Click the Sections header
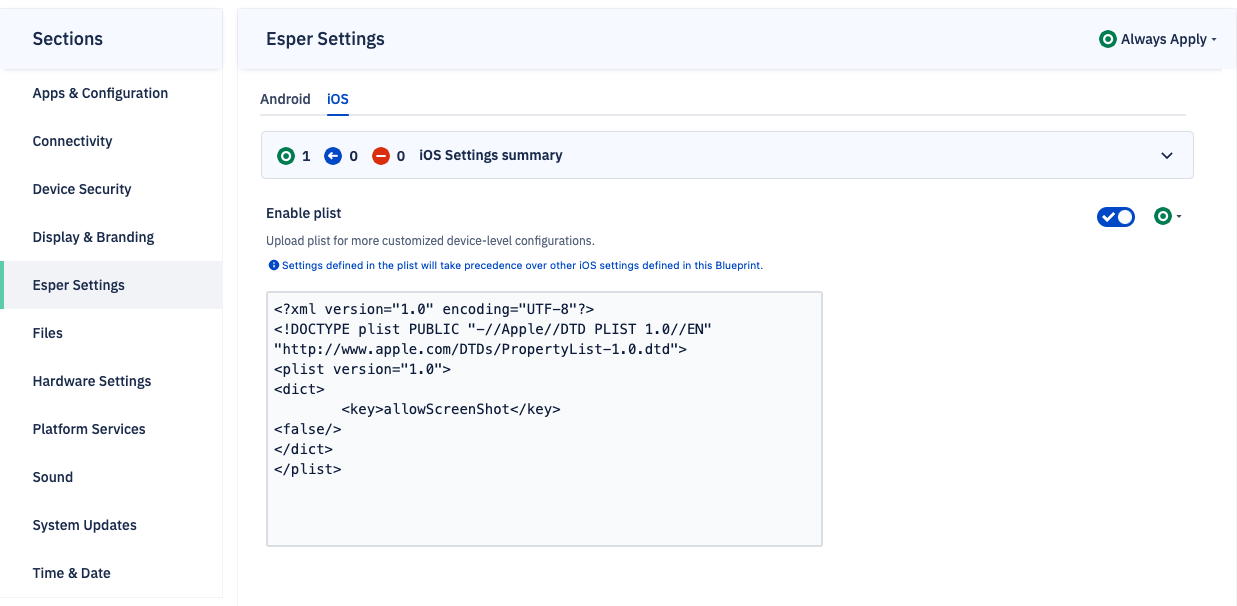This screenshot has height=606, width=1237. [x=68, y=39]
